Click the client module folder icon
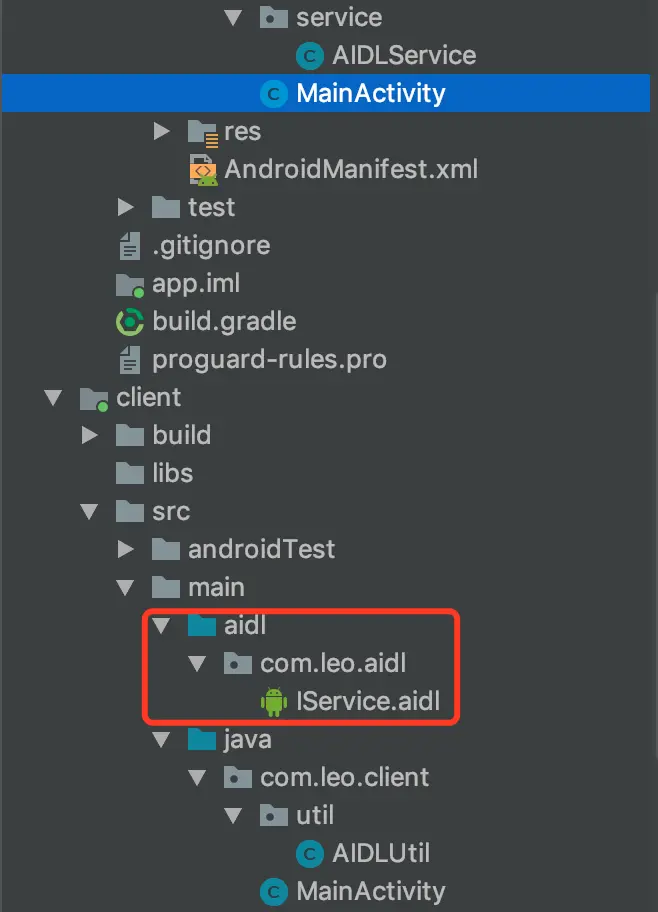Image resolution: width=658 pixels, height=912 pixels. click(94, 398)
